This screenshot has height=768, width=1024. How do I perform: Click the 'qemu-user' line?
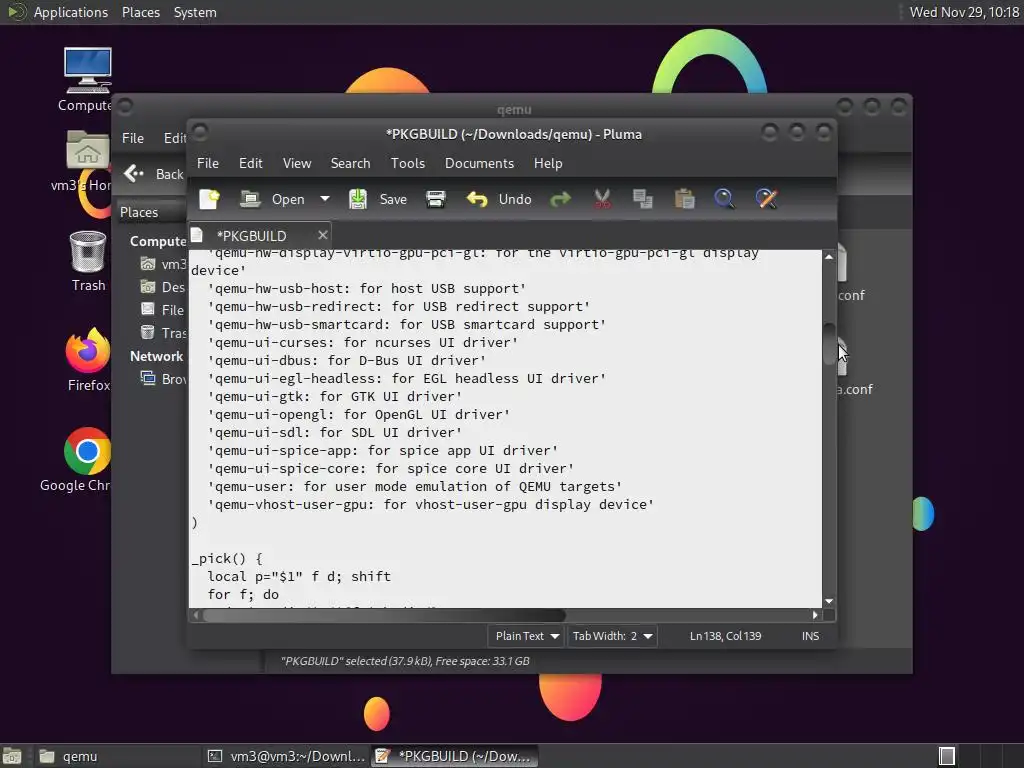[415, 487]
